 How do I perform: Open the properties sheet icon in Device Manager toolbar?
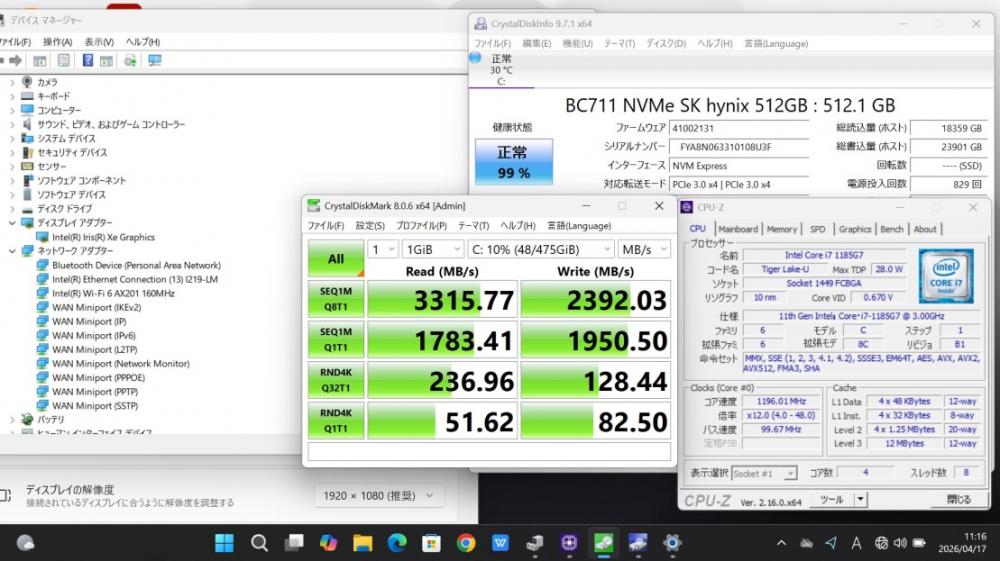[64, 61]
